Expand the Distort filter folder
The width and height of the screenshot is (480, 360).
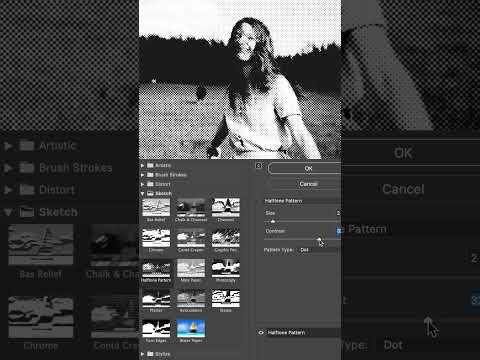tap(143, 184)
